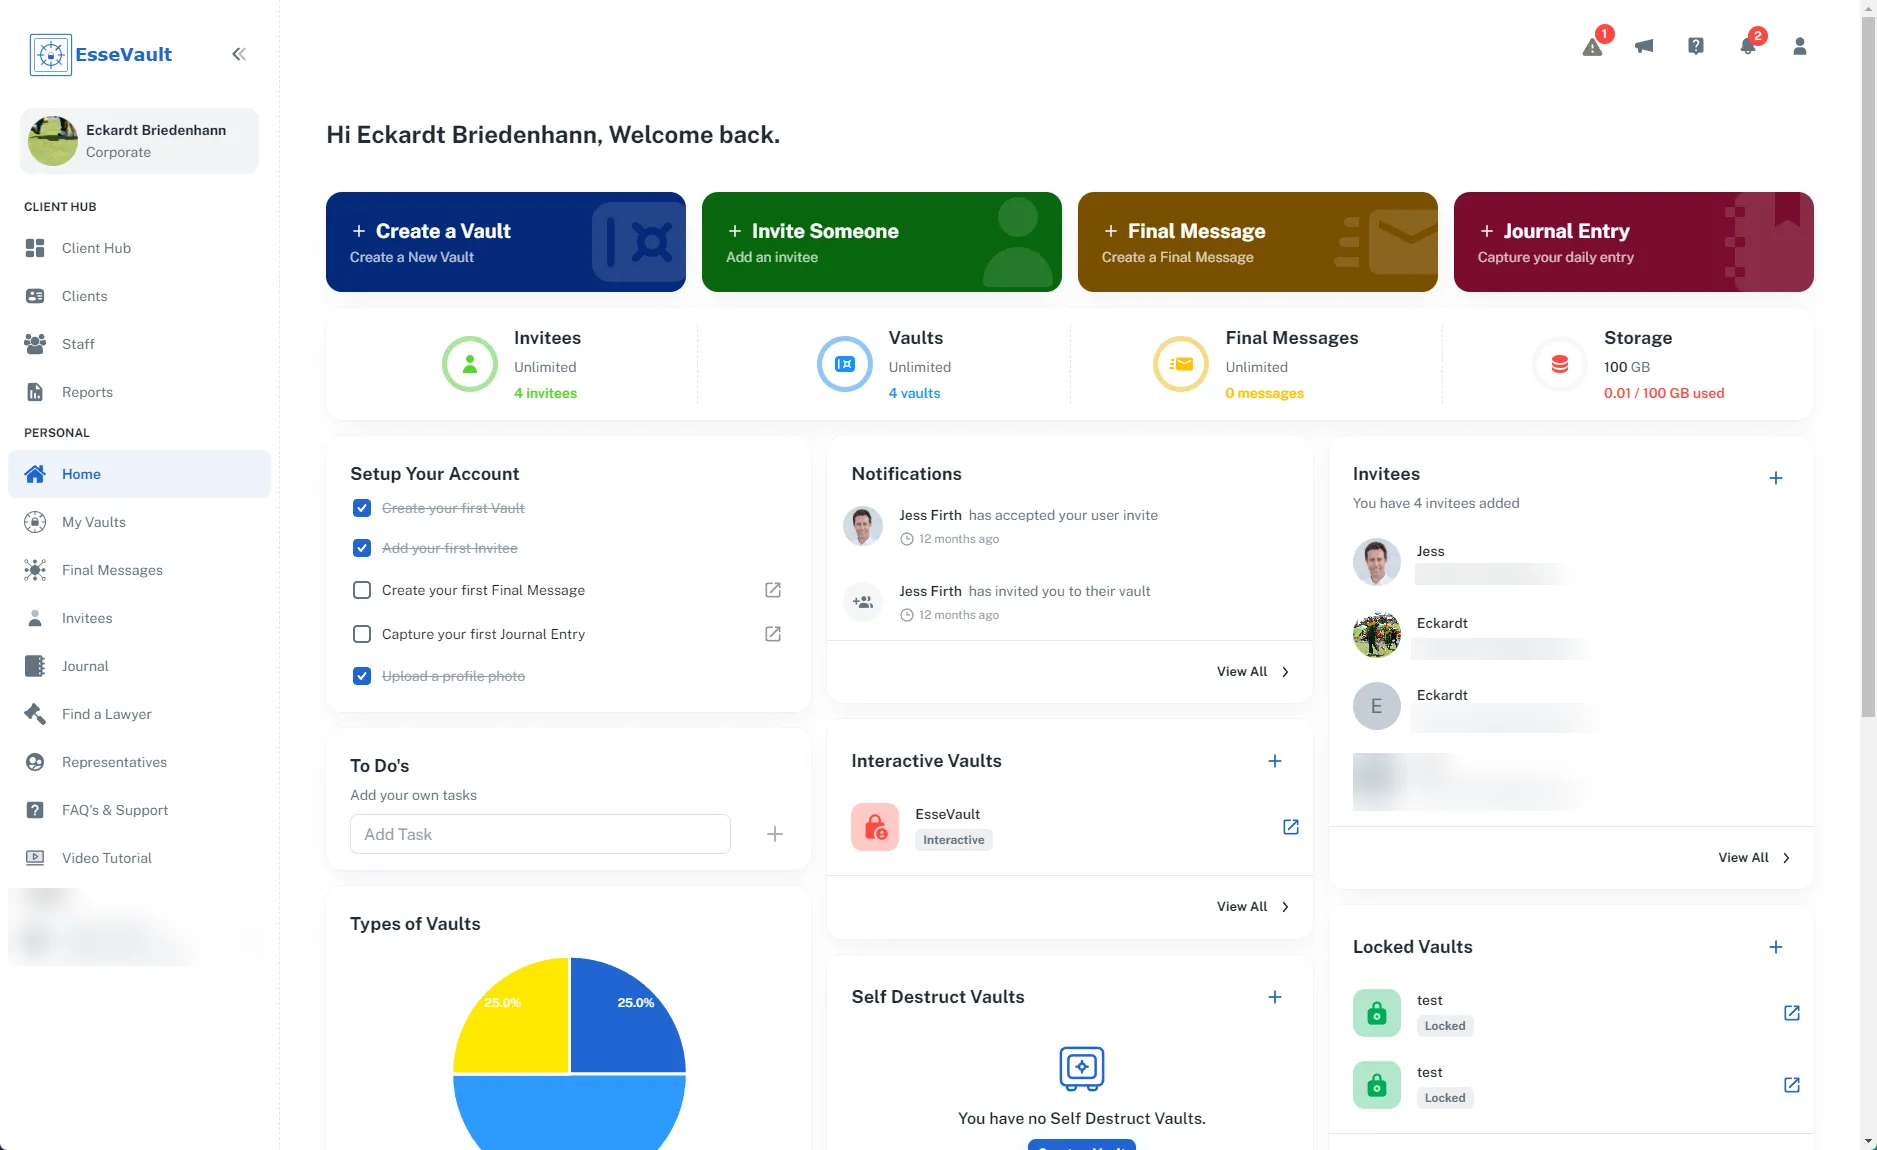The width and height of the screenshot is (1877, 1150).
Task: Open the announcements megaphone icon
Action: pos(1644,46)
